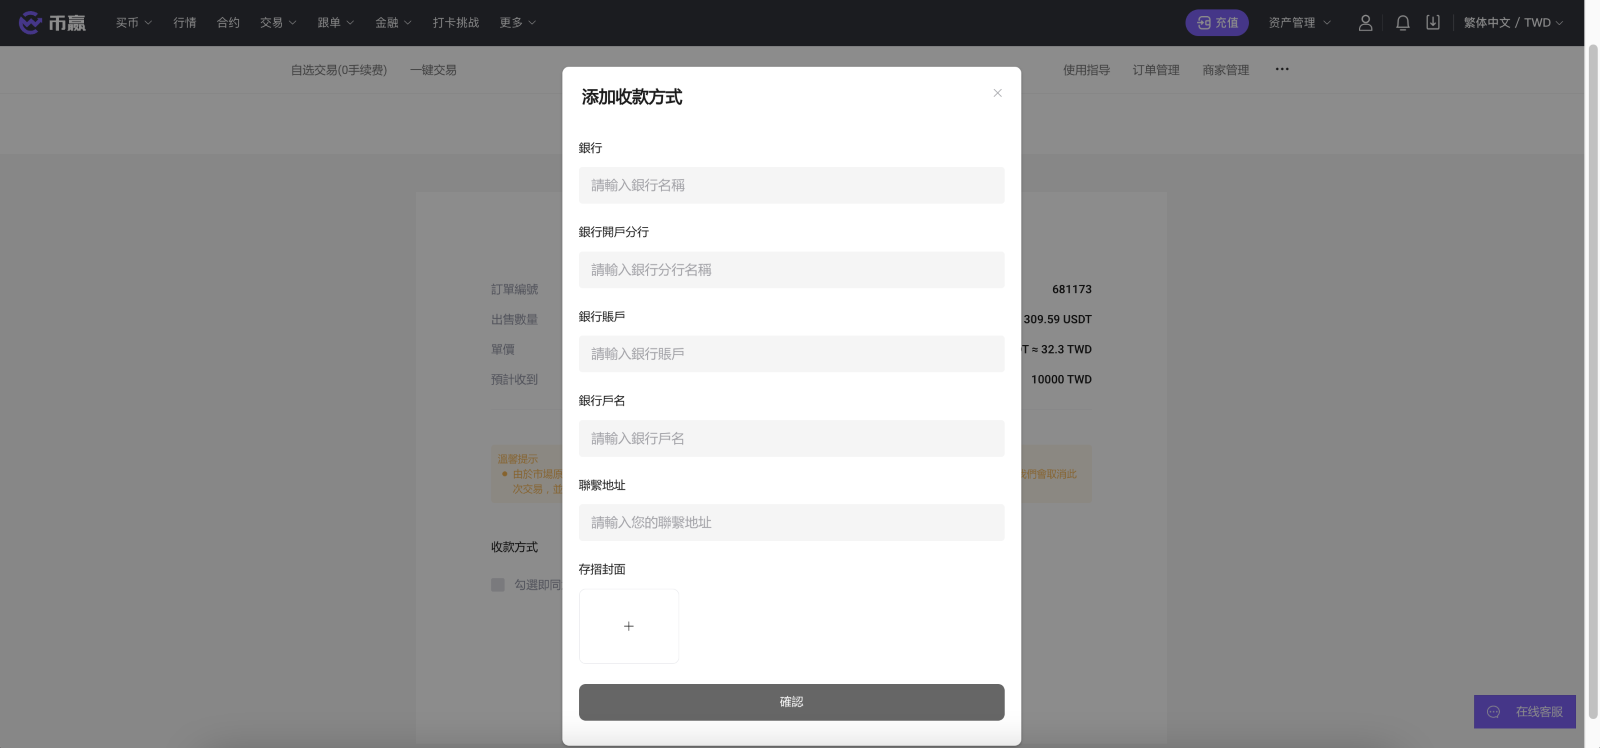Expand the 金融 dropdown menu
This screenshot has width=1600, height=748.
(x=394, y=22)
